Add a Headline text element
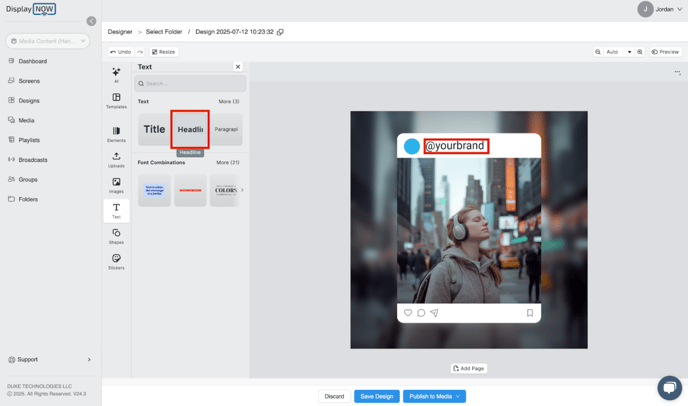This screenshot has width=688, height=406. (x=190, y=129)
